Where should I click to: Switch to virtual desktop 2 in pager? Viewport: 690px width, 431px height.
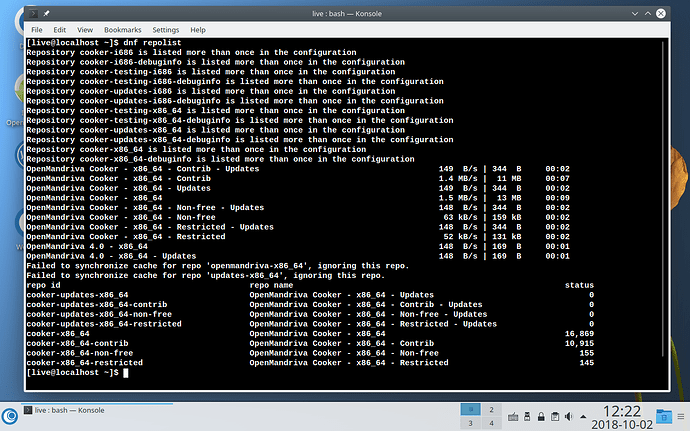coord(492,409)
